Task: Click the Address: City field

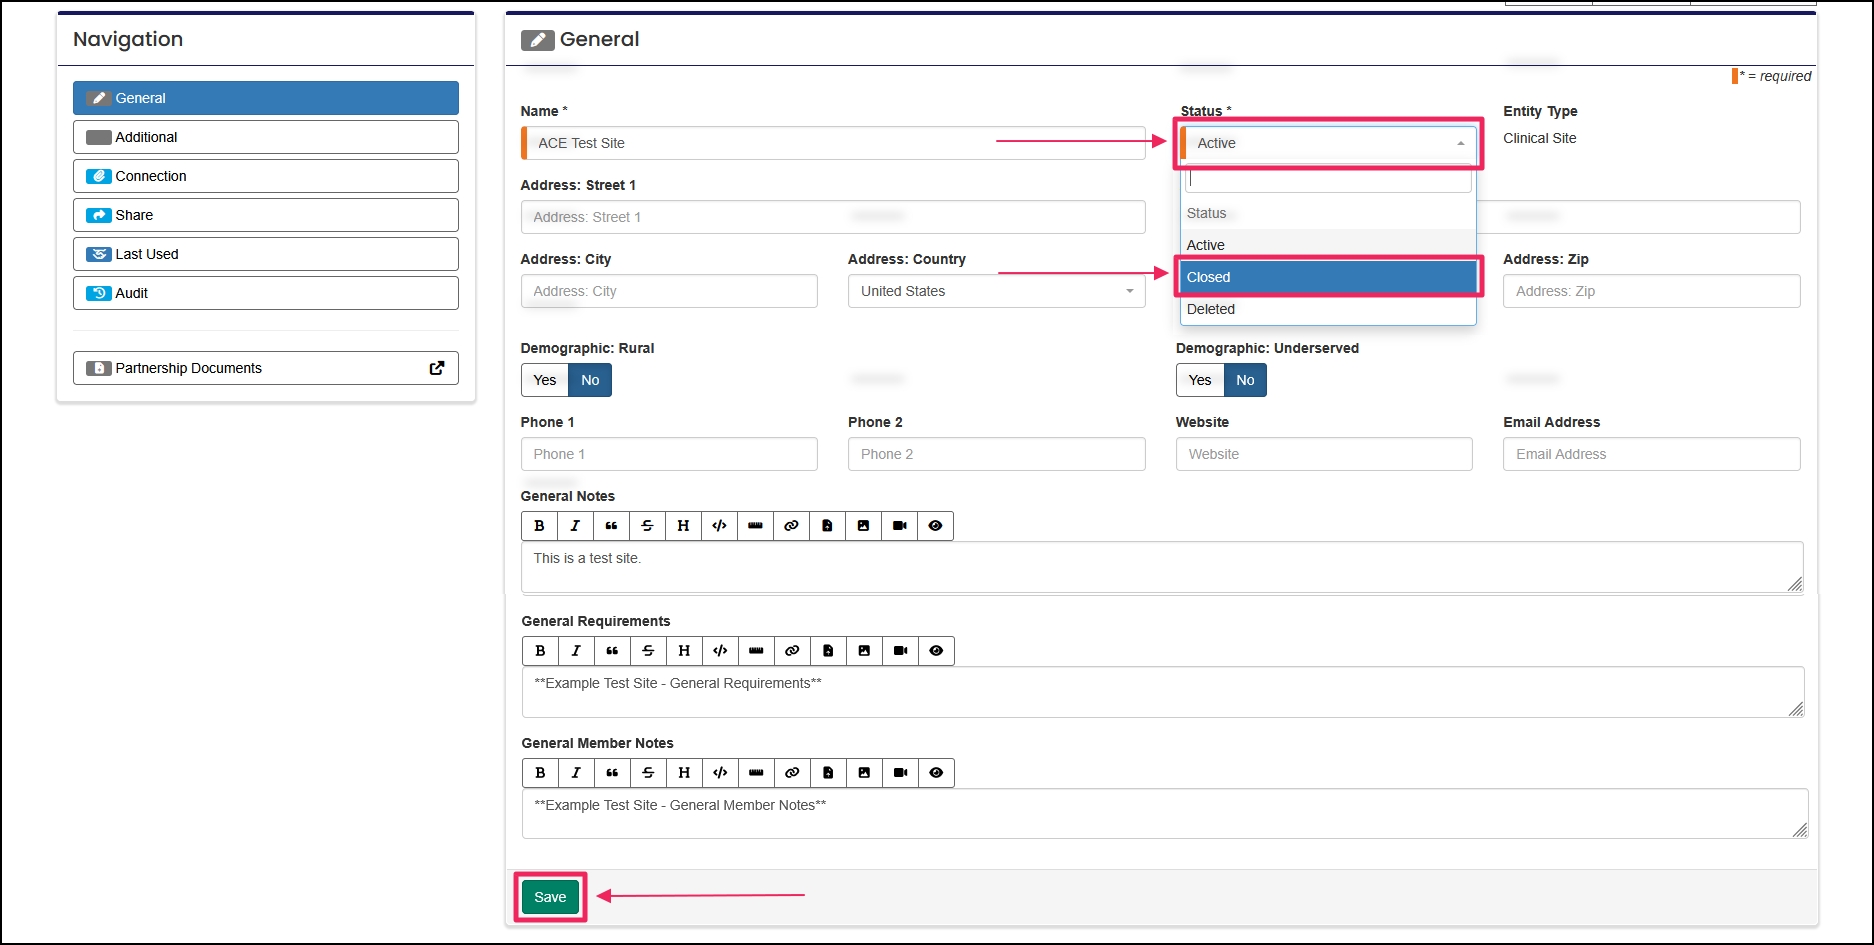Action: pyautogui.click(x=669, y=291)
